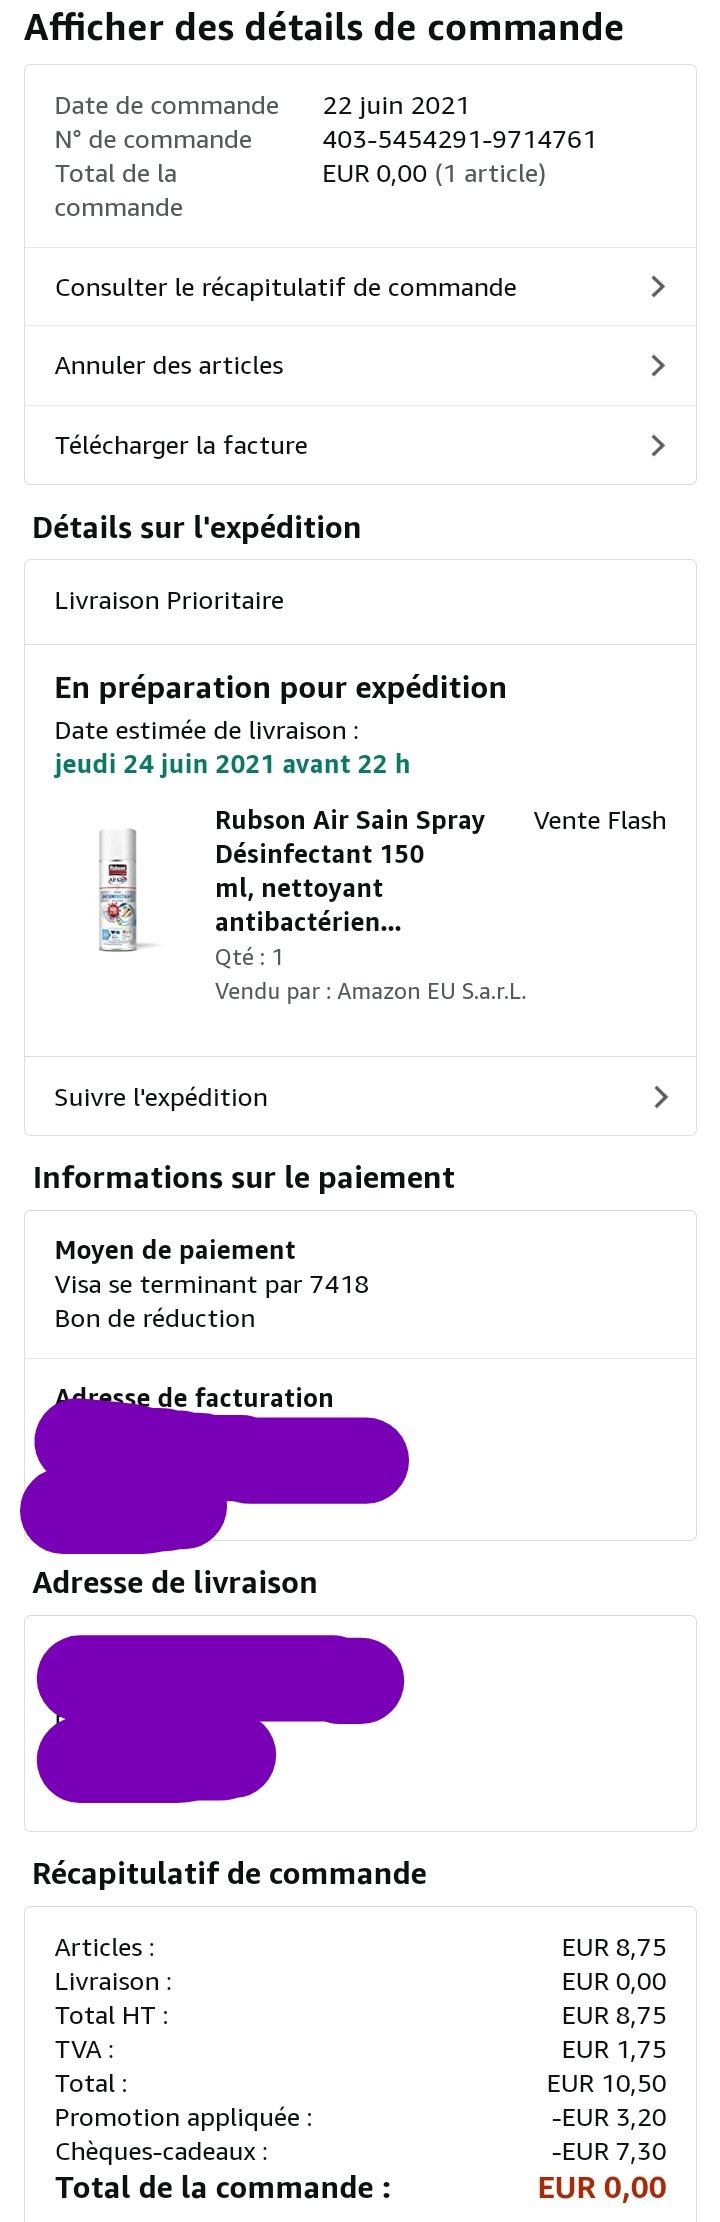Download the invoice via Télécharger la facture
Image resolution: width=720 pixels, height=2222 pixels.
(360, 445)
